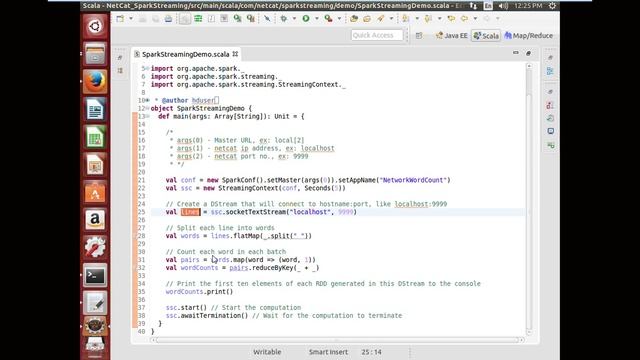Expand the Next Annotation dropdown arrow
Image resolution: width=640 pixels, height=360 pixels.
(417, 18)
